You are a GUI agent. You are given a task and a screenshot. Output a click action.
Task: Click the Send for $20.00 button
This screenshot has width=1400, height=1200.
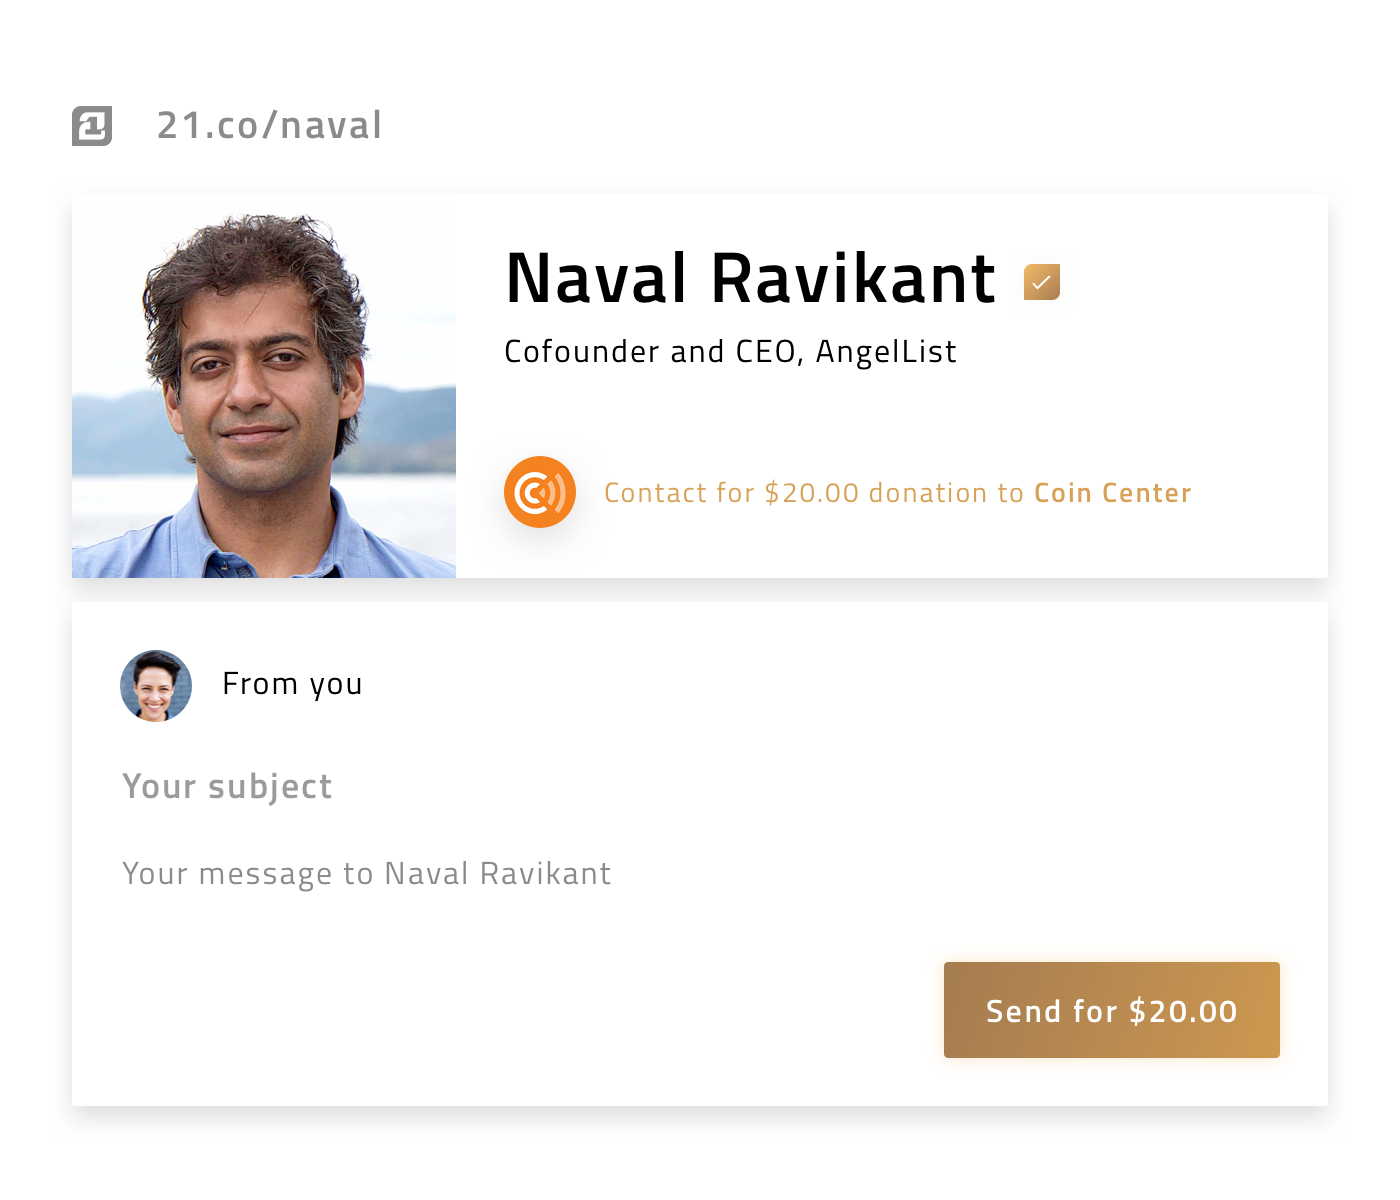click(1112, 1010)
